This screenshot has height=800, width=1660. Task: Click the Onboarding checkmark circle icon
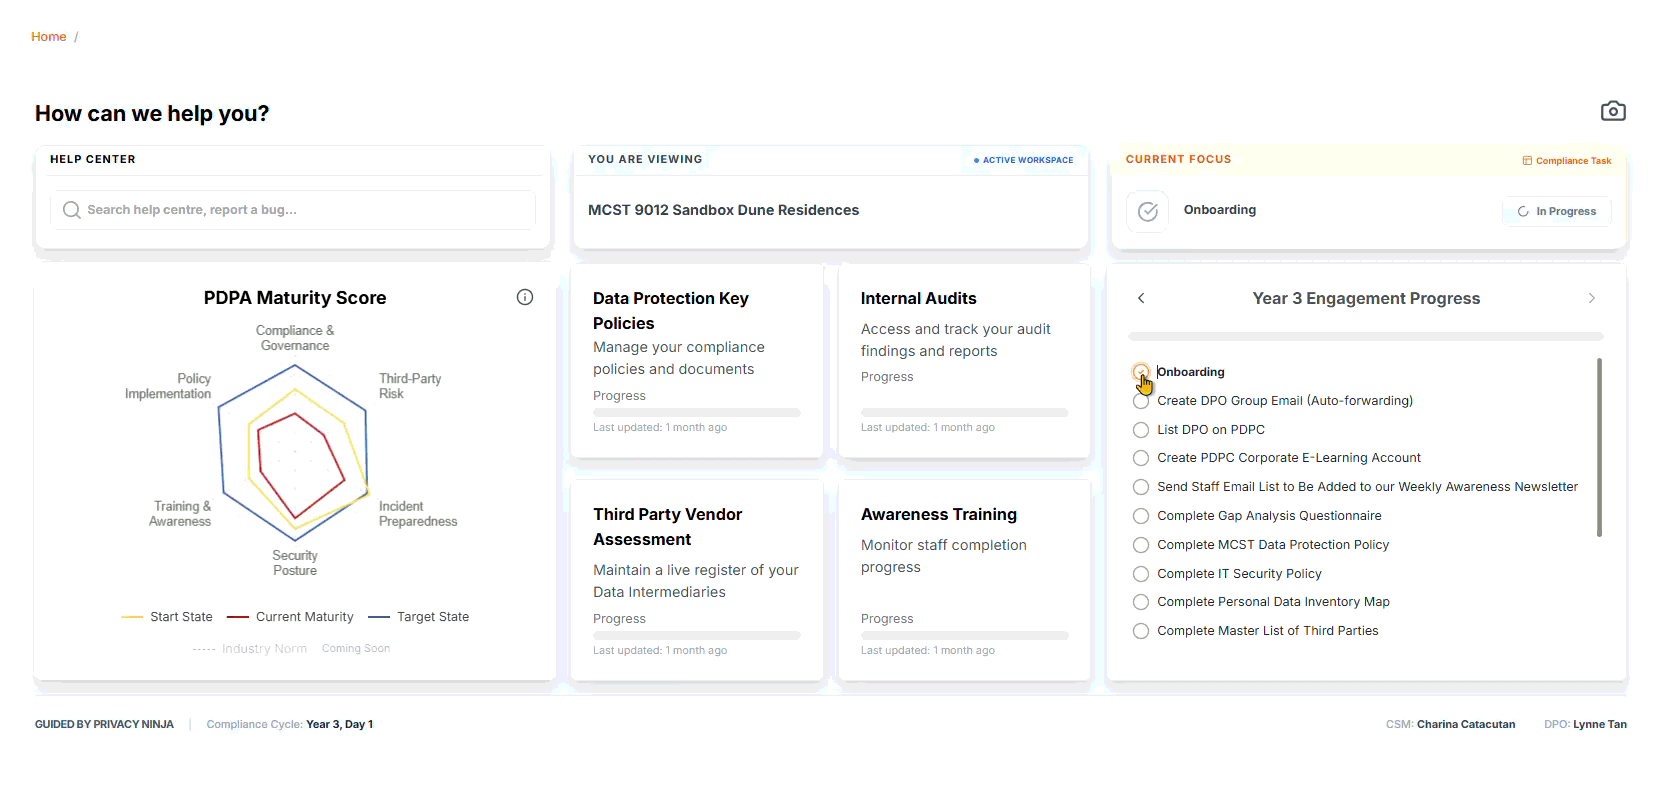coord(1147,211)
